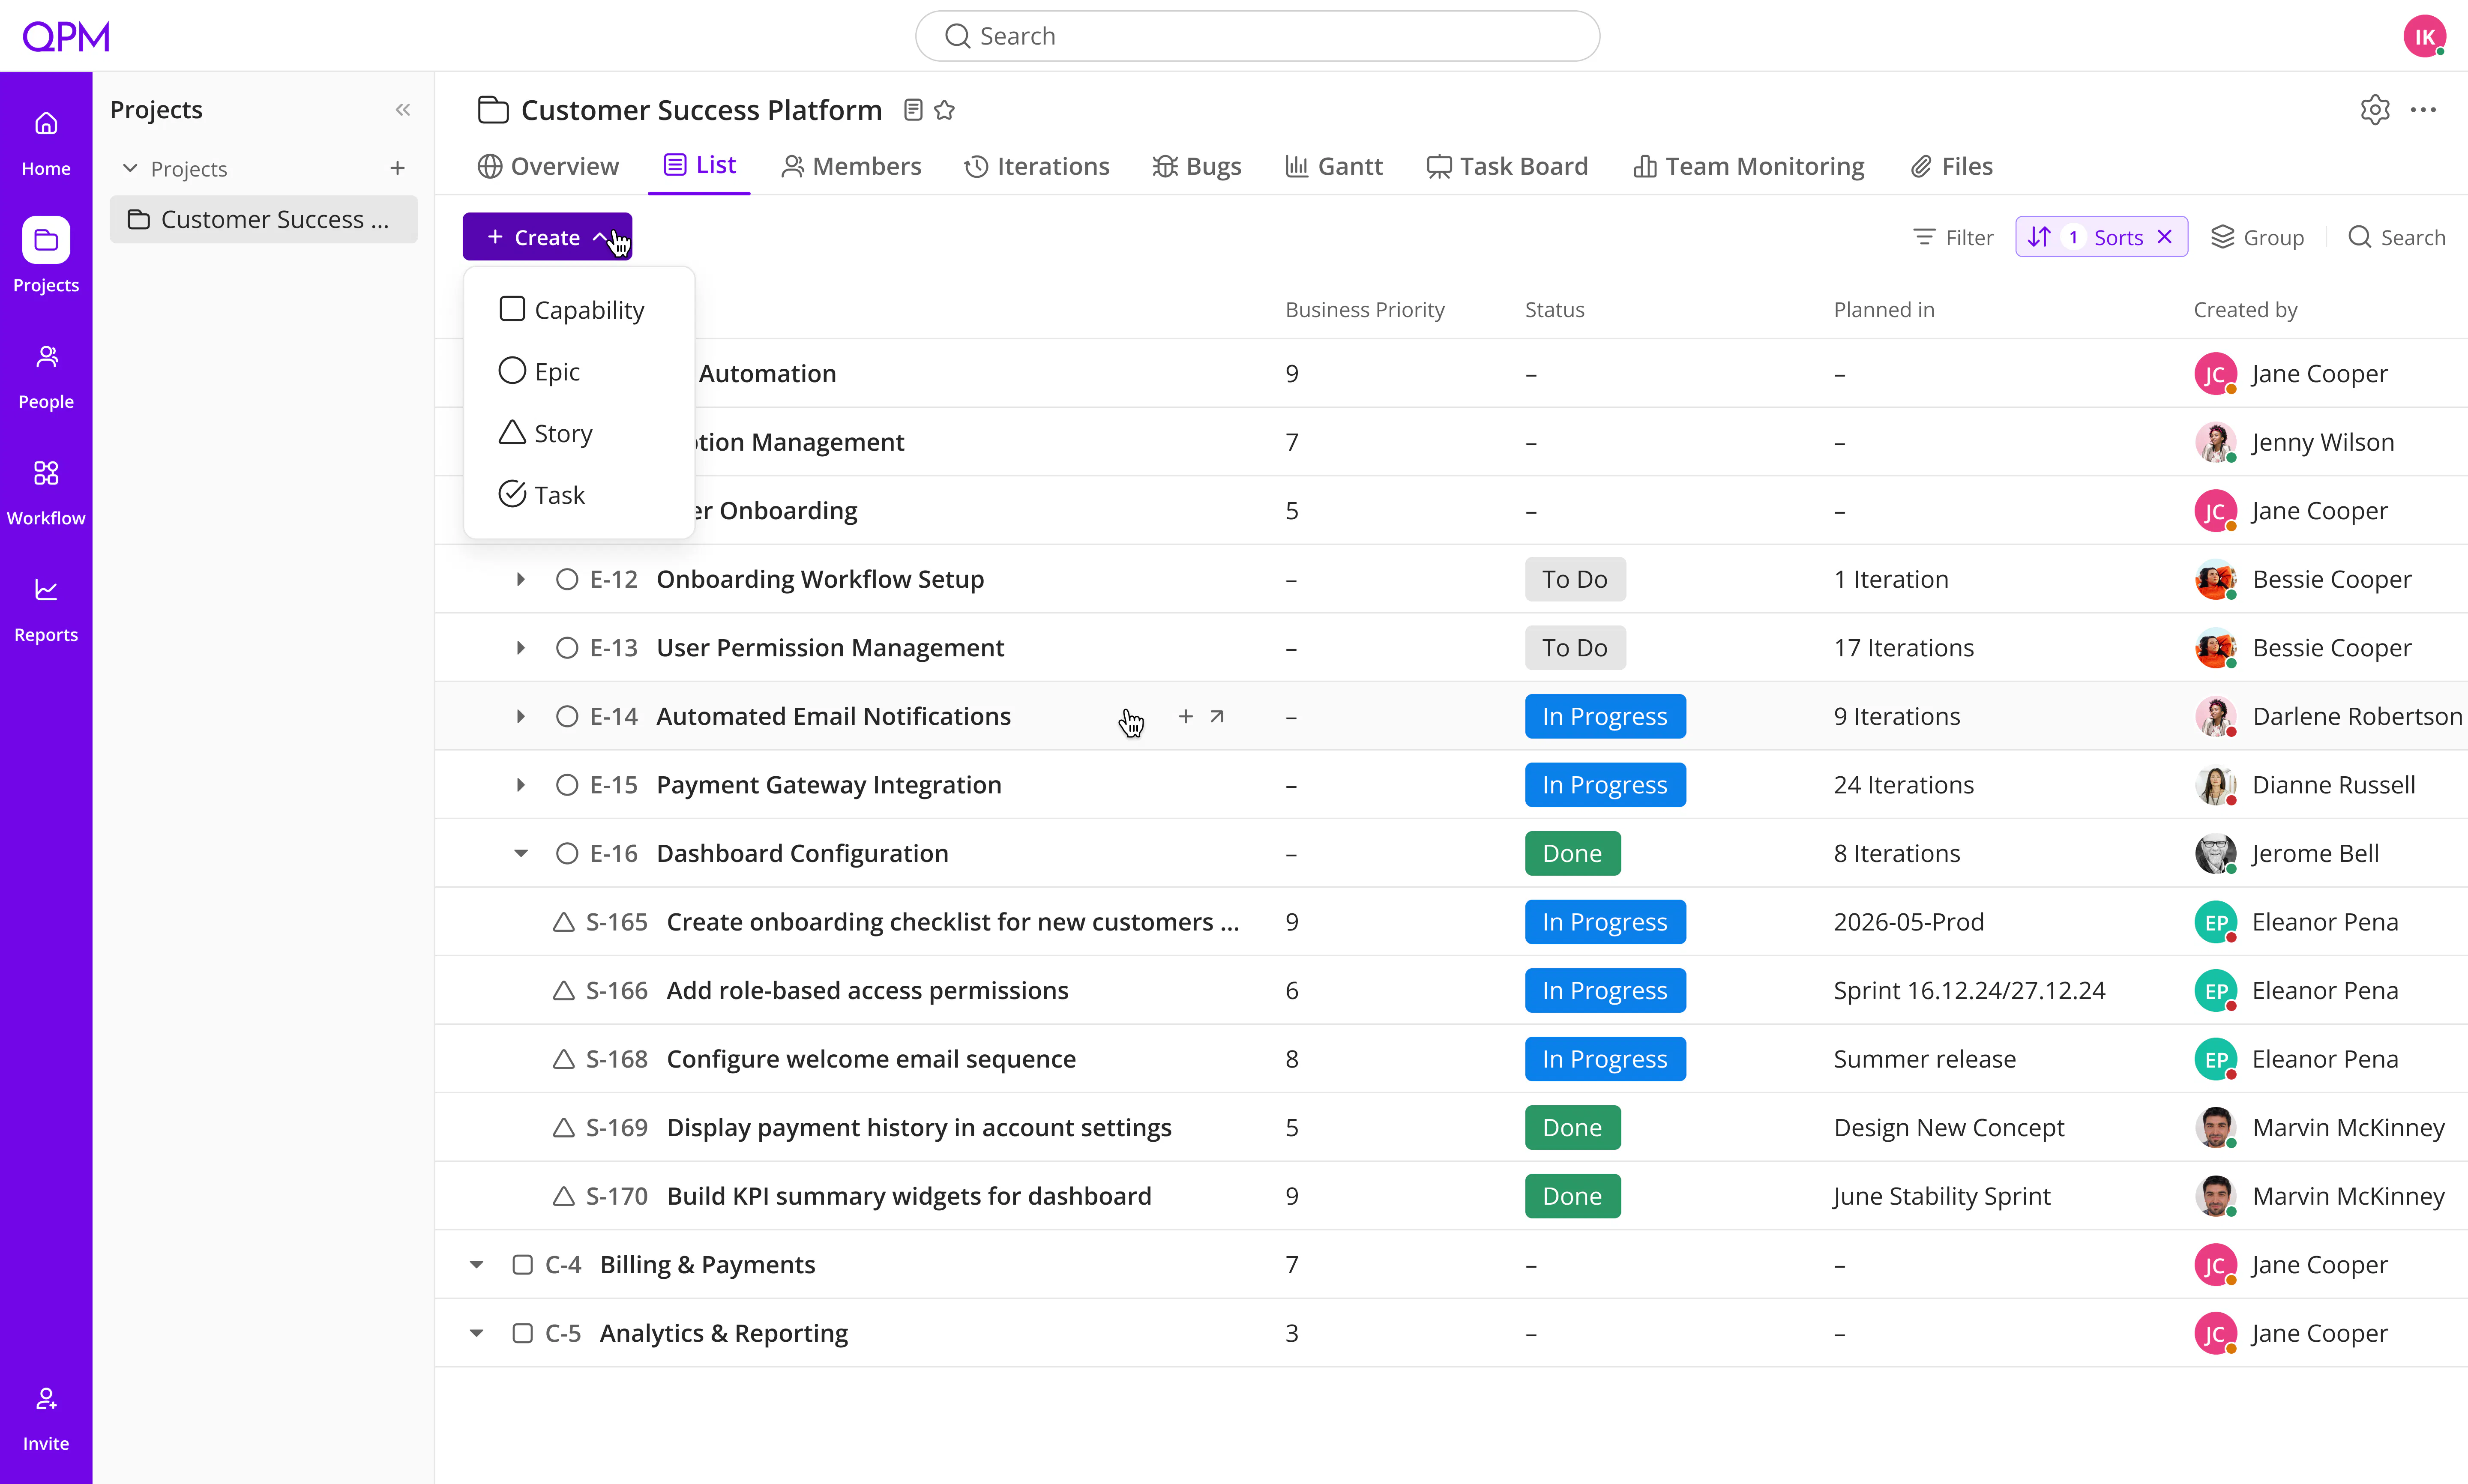Close the Create dropdown menu
Viewport: 2468px width, 1484px height.
pos(547,237)
